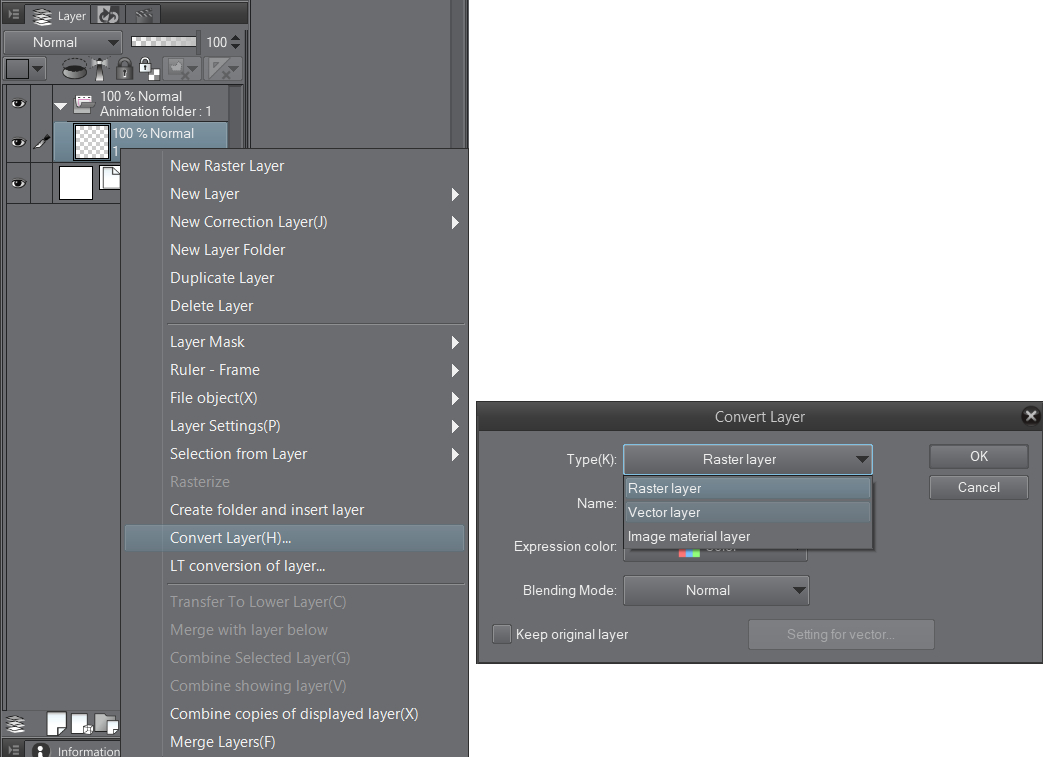Switch to the Information tab
The height and width of the screenshot is (757, 1043).
pyautogui.click(x=74, y=750)
